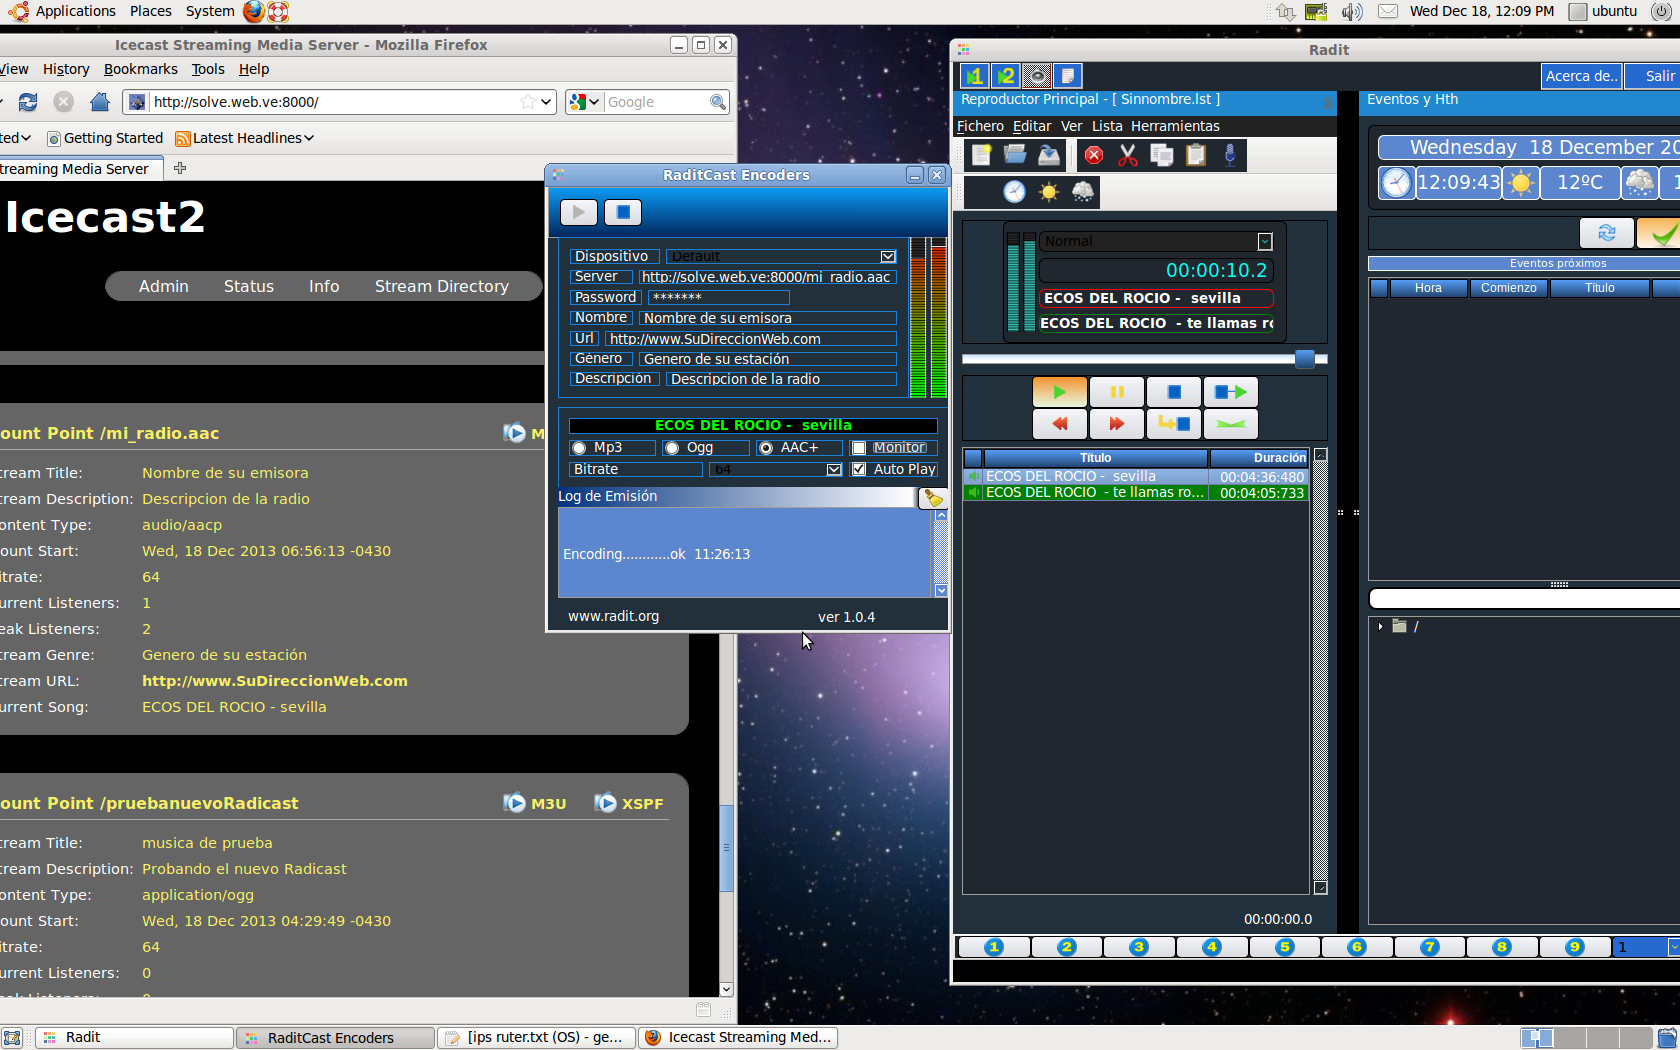Viewport: 1680px width, 1050px height.
Task: Select playlist row ECOS DEL ROCIO te llamas
Action: pyautogui.click(x=1136, y=493)
